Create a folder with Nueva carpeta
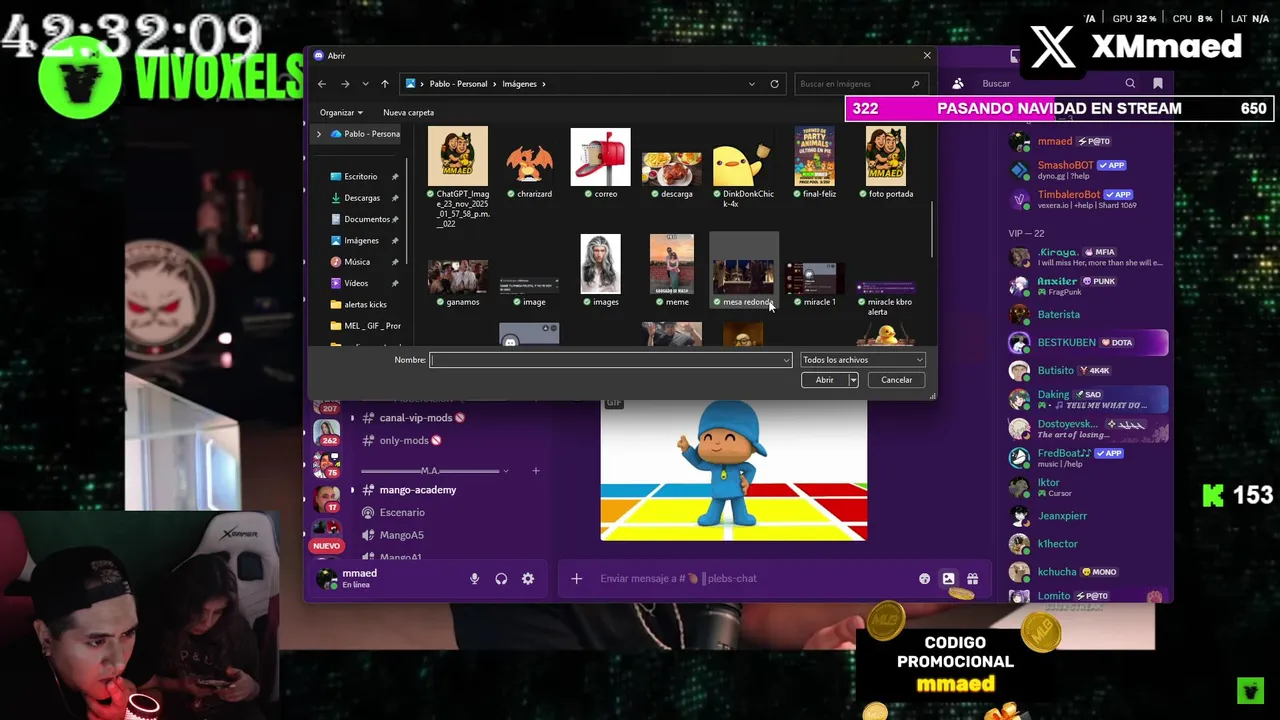Image resolution: width=1280 pixels, height=720 pixels. coord(408,113)
